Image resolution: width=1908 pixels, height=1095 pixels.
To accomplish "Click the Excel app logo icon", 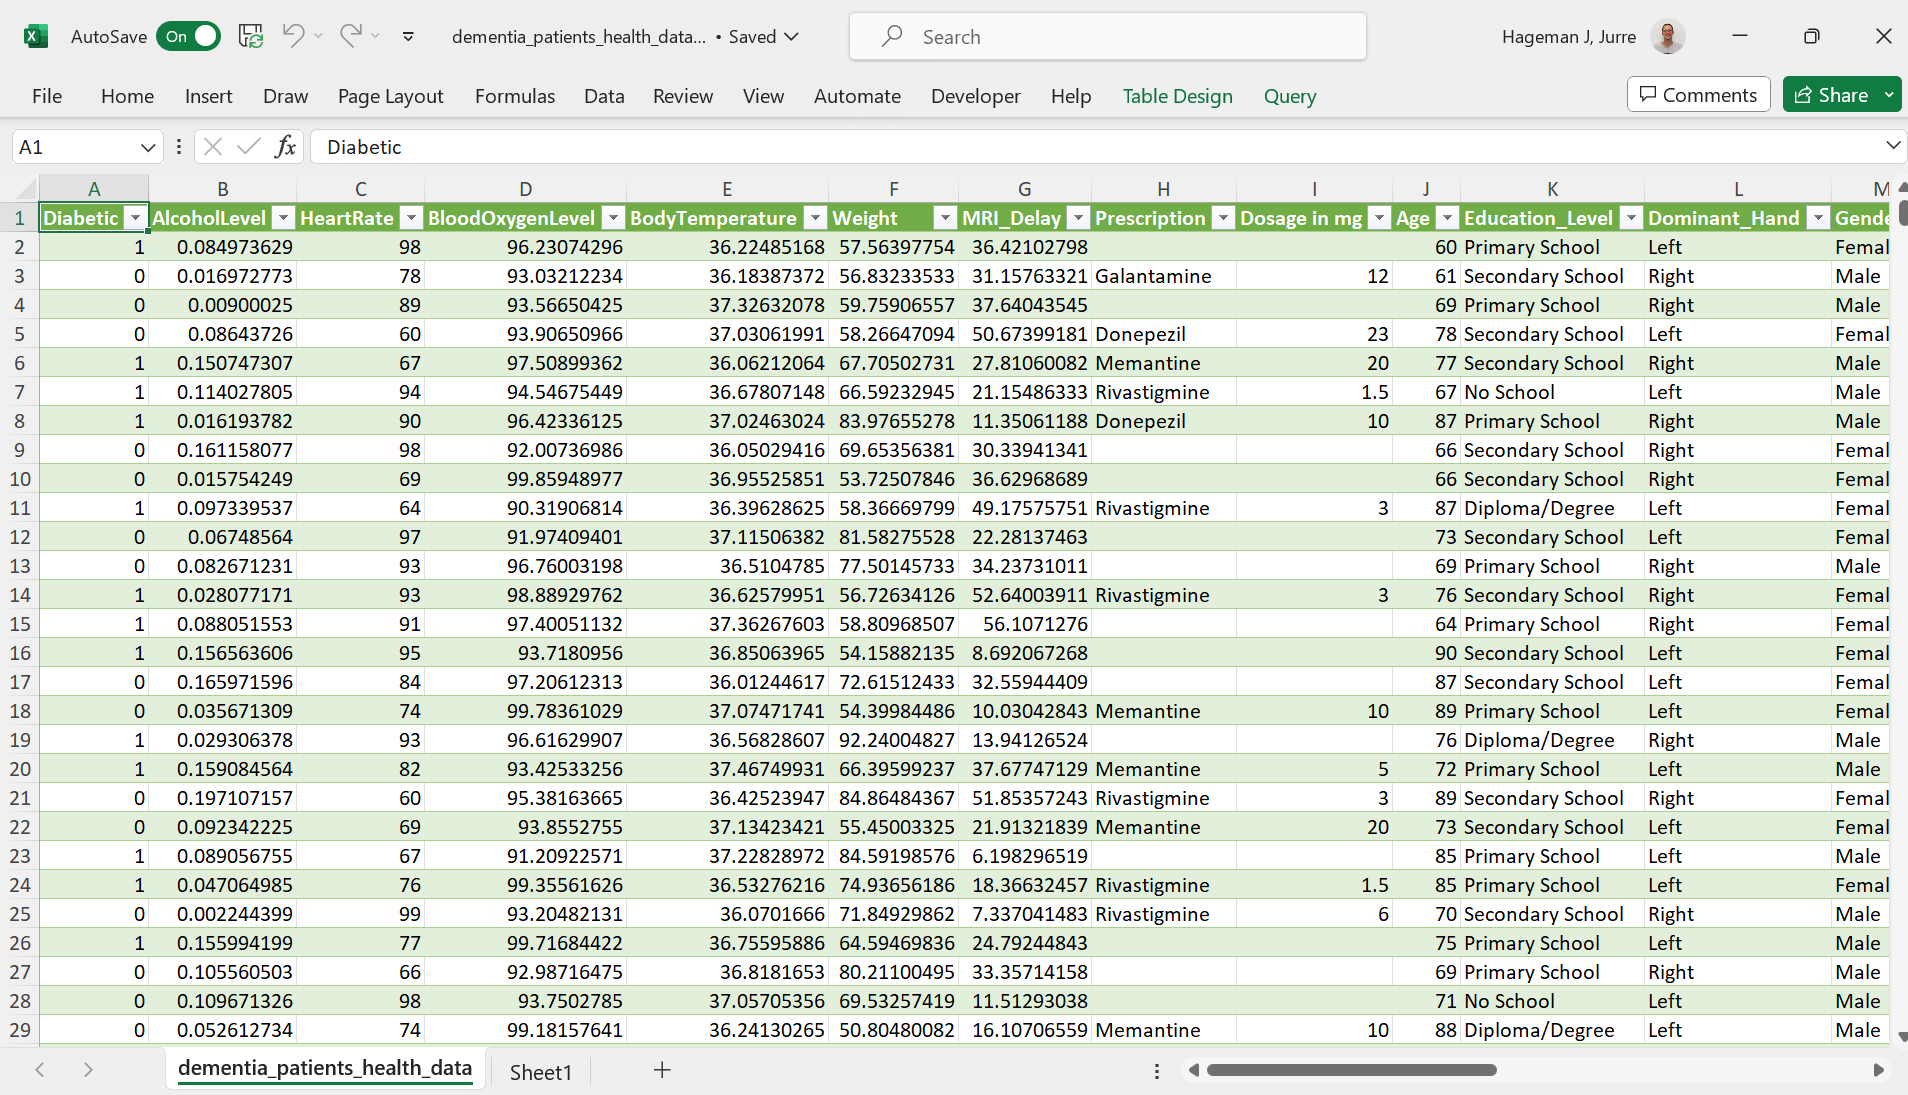I will pos(36,37).
